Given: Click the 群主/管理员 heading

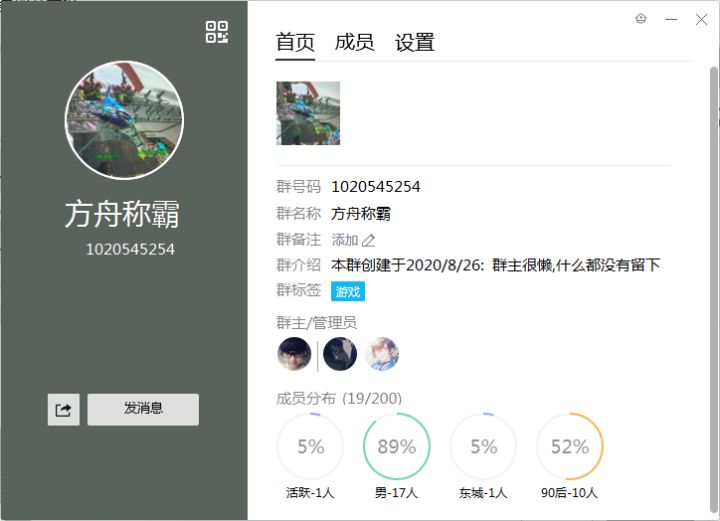Looking at the screenshot, I should 316,323.
